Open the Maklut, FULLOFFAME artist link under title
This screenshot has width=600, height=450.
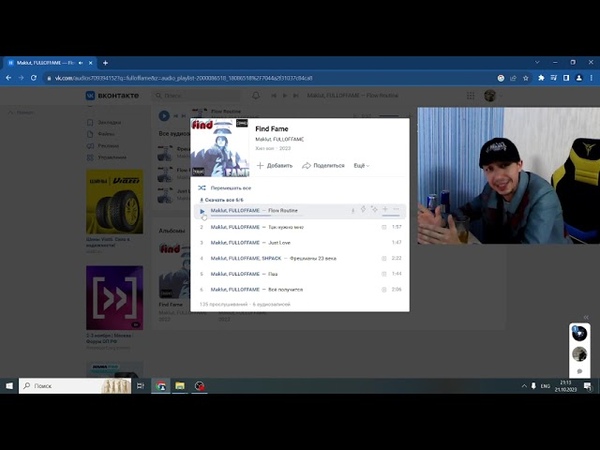pos(279,139)
